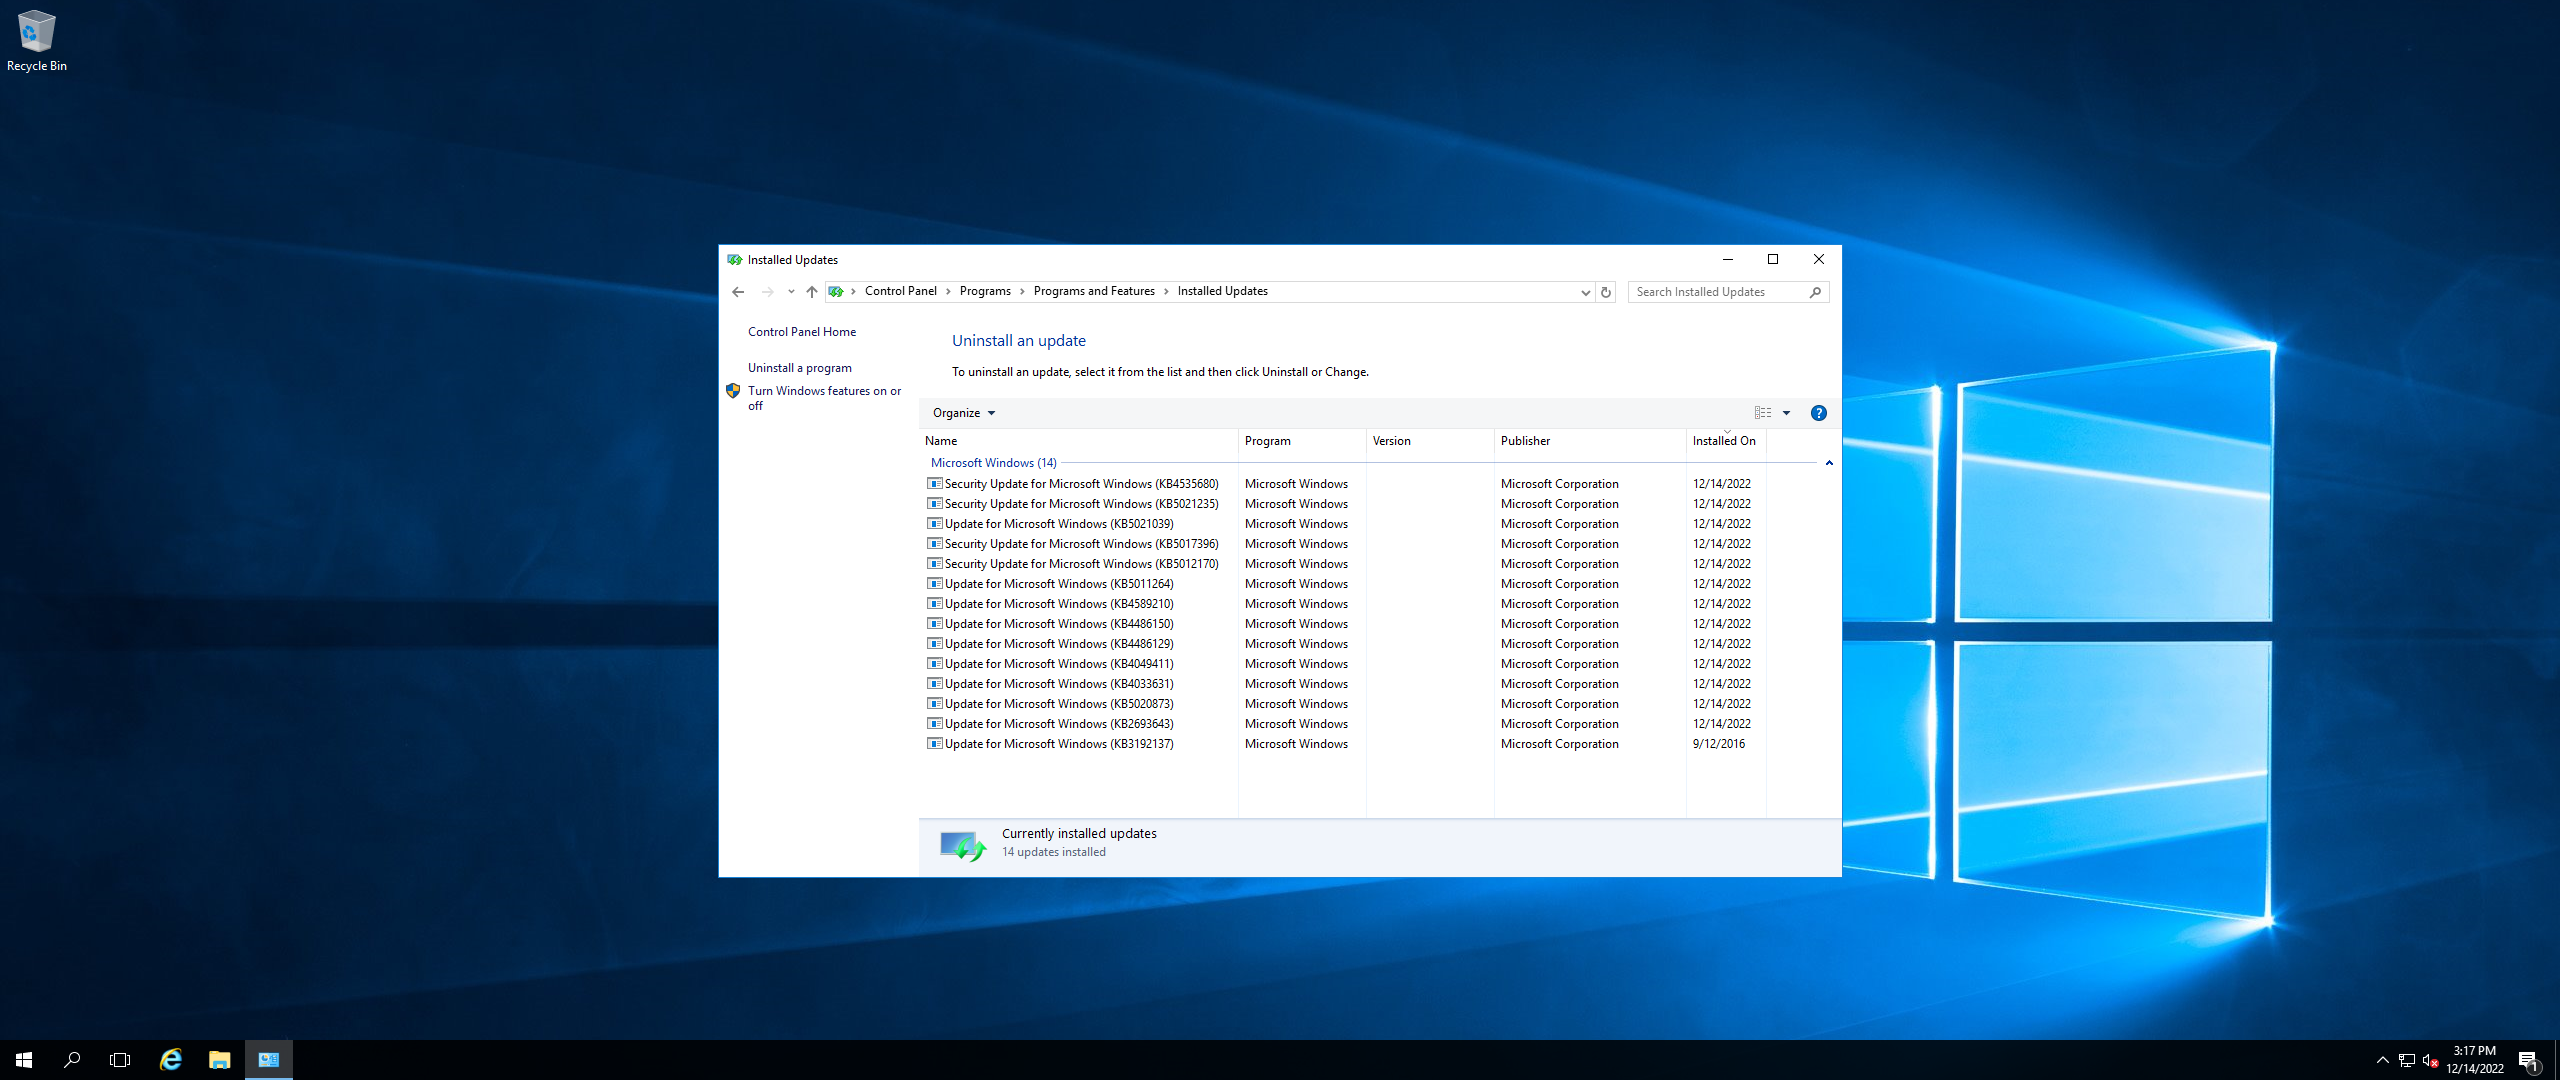Sort by Installed On column header
This screenshot has width=2560, height=1080.
(x=1726, y=441)
